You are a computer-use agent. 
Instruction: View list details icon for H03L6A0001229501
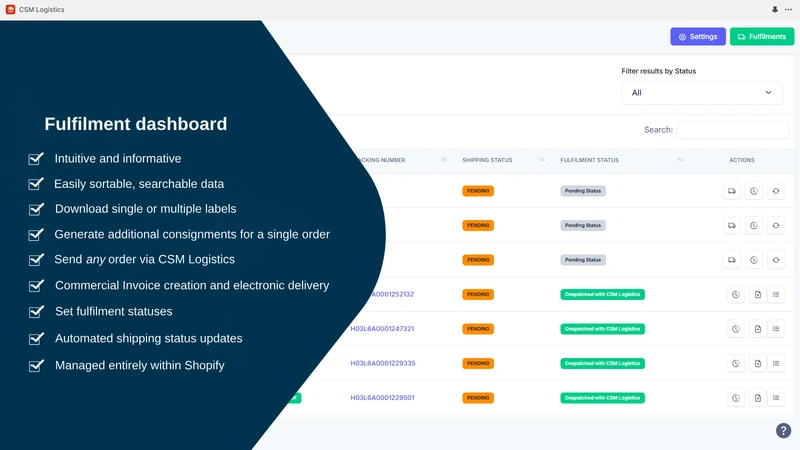776,398
